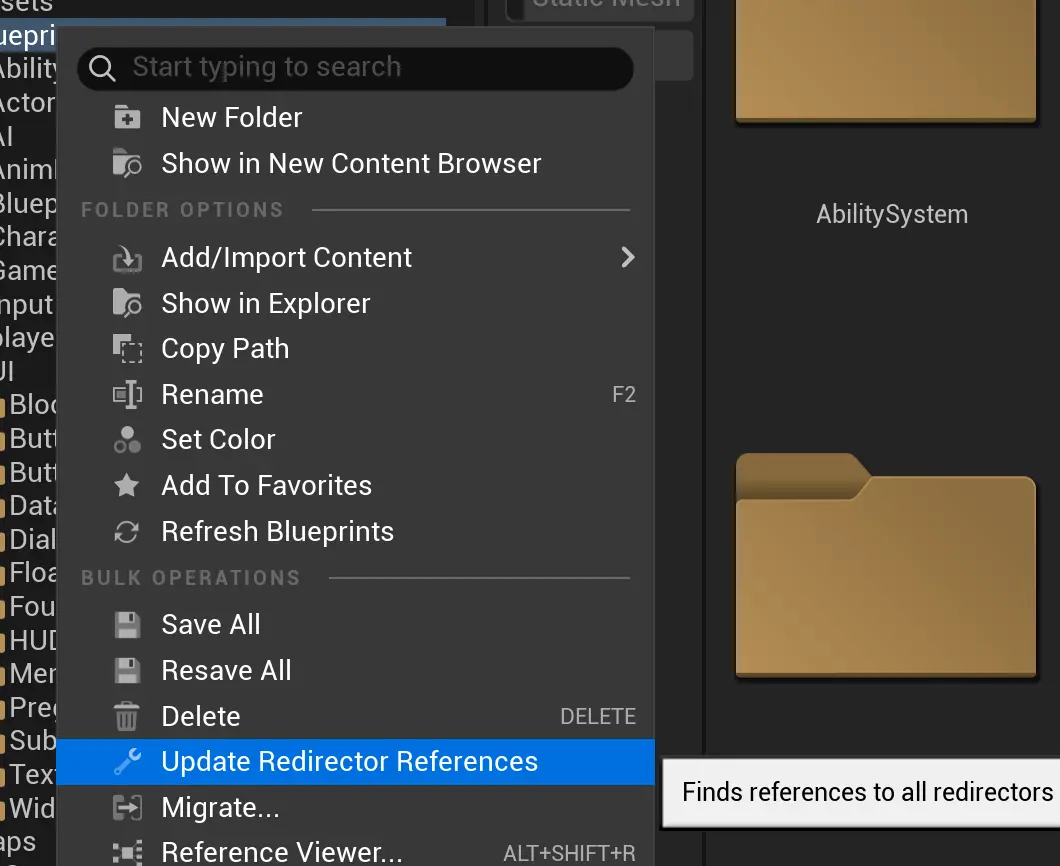Screen dimensions: 1060x866
Task: Launch Reference Viewer... from the menu
Action: pyautogui.click(x=281, y=852)
